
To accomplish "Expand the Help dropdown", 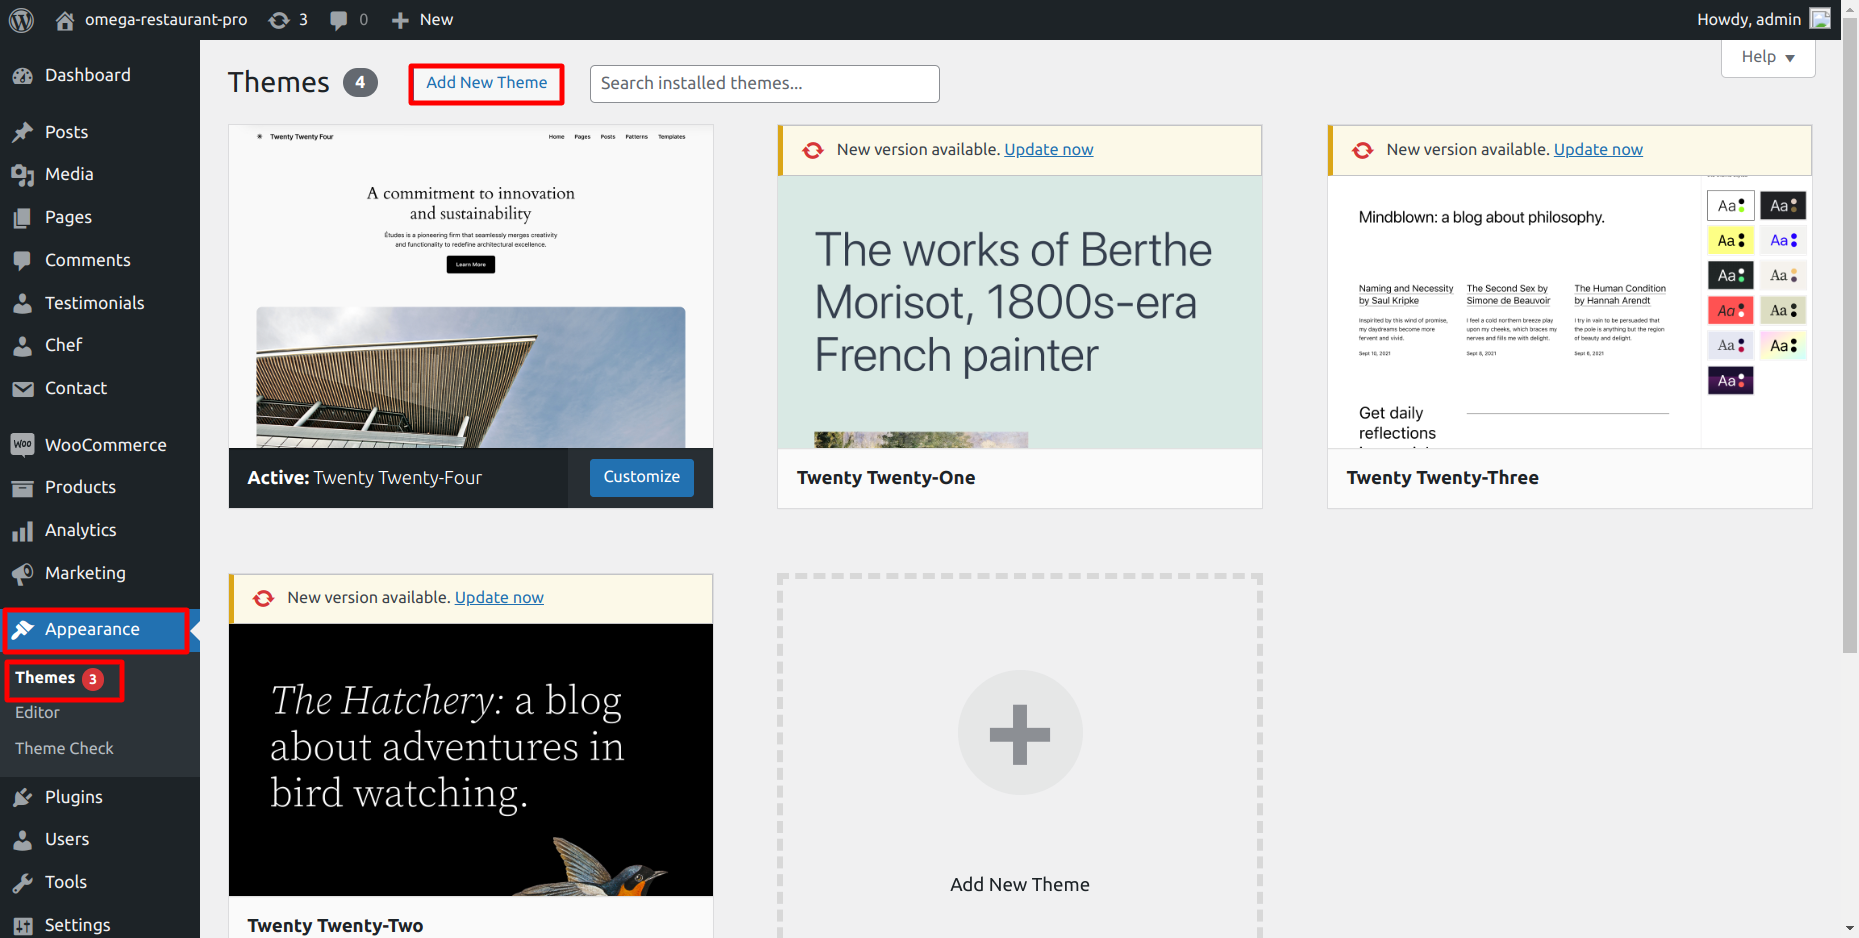I will point(1767,57).
